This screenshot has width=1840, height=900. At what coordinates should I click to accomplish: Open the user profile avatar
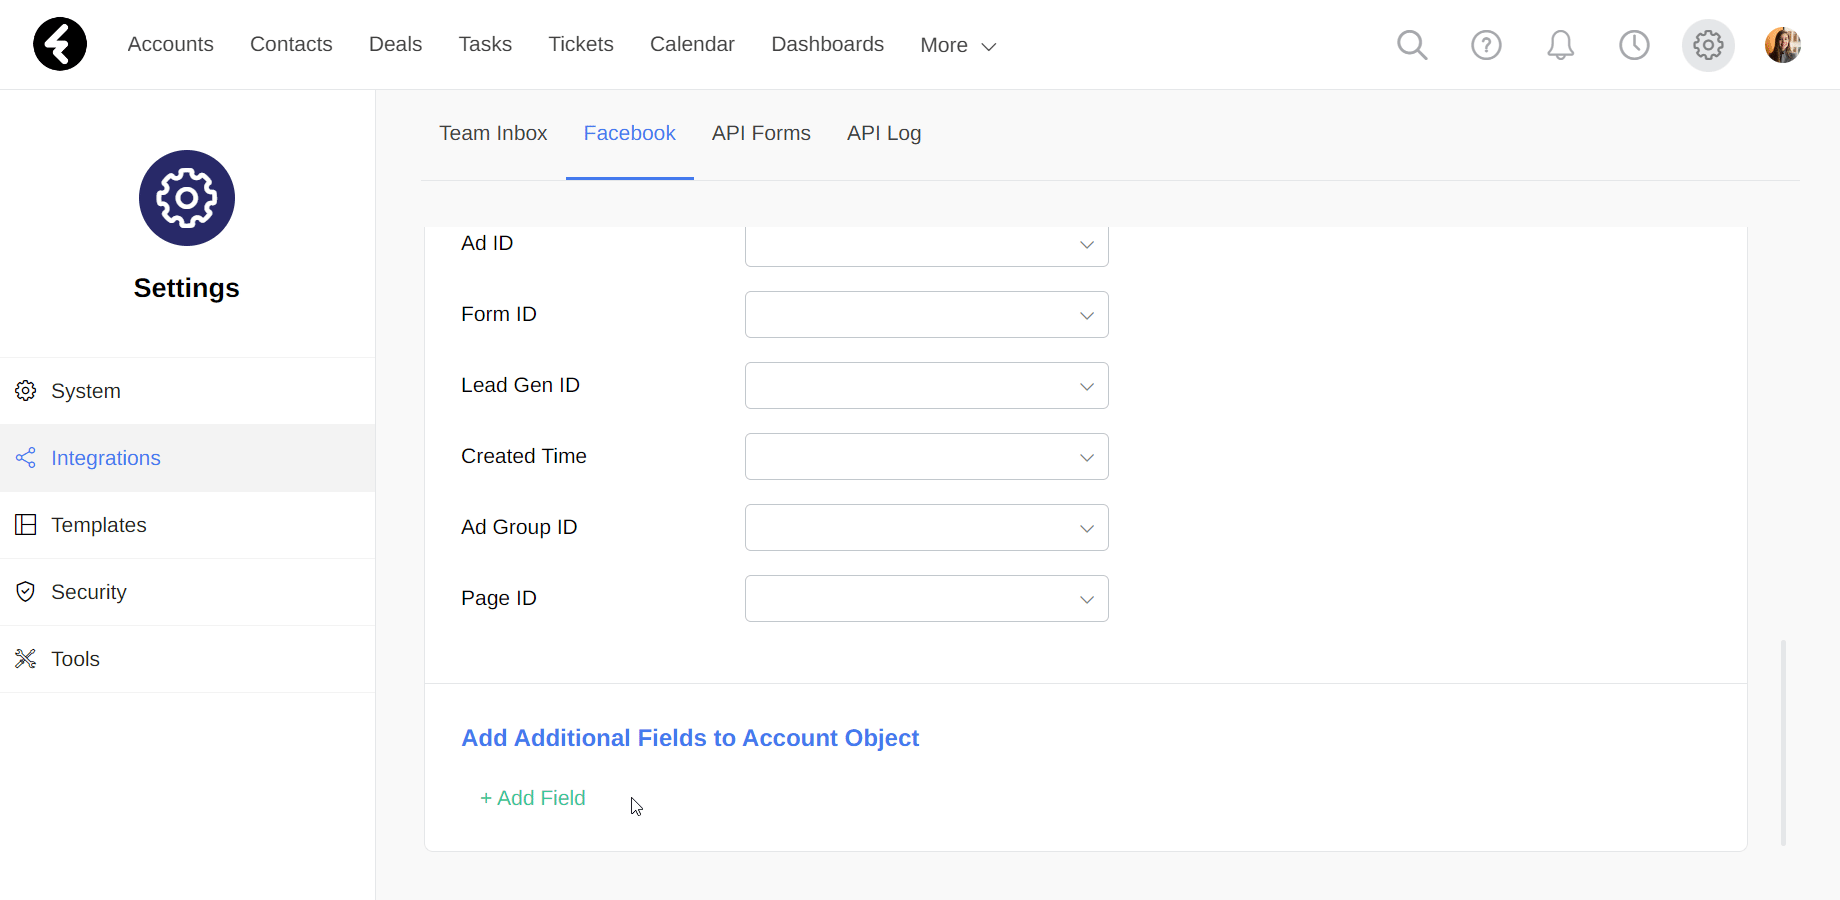1782,45
